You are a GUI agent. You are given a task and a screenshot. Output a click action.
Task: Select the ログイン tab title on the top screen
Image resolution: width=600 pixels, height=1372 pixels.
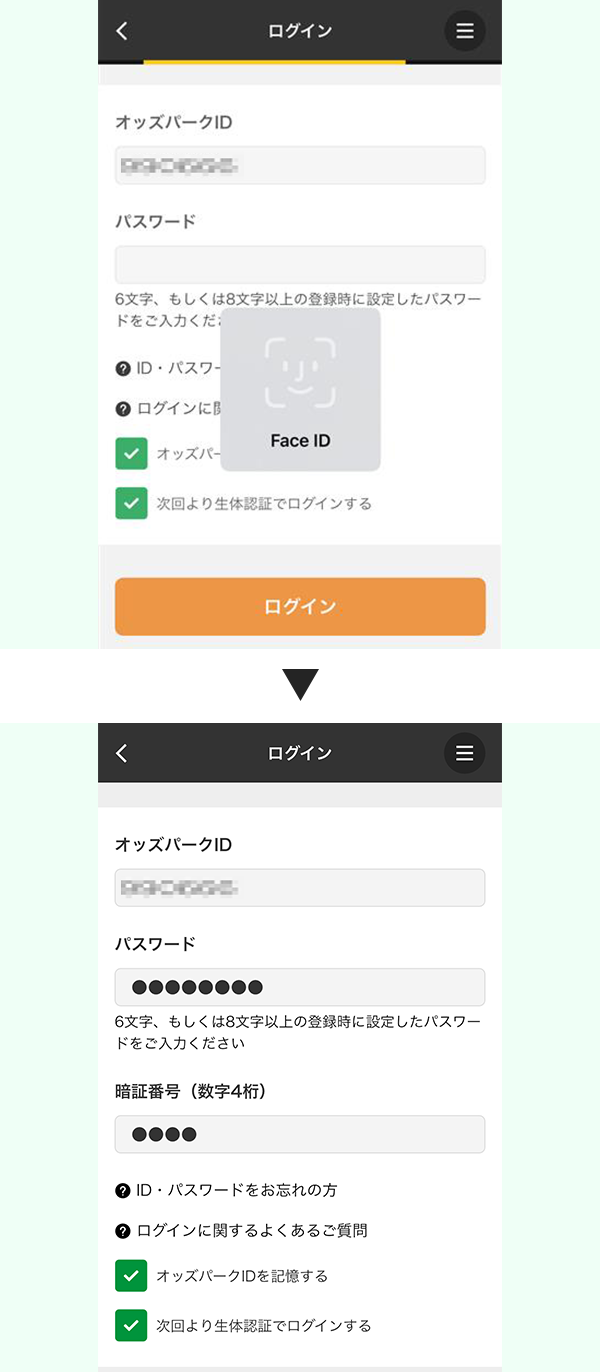point(300,30)
